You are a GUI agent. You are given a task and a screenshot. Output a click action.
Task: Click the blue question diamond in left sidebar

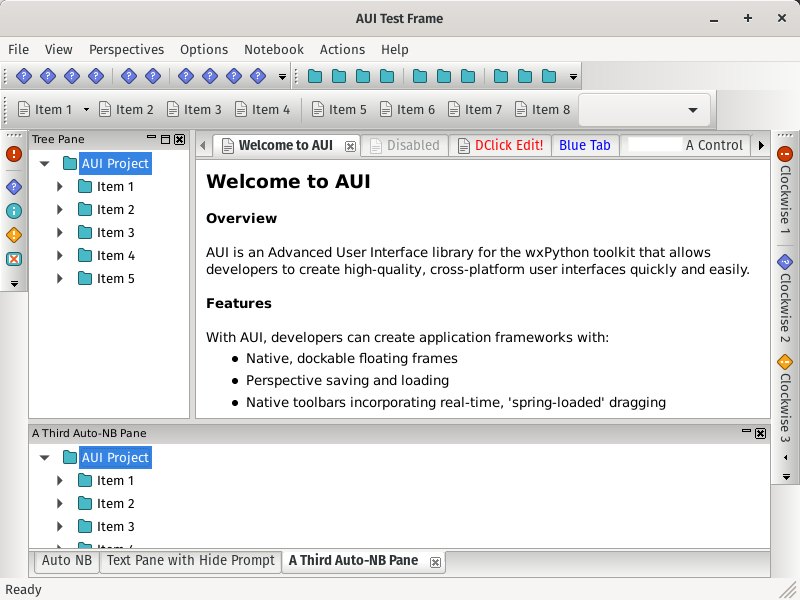14,187
